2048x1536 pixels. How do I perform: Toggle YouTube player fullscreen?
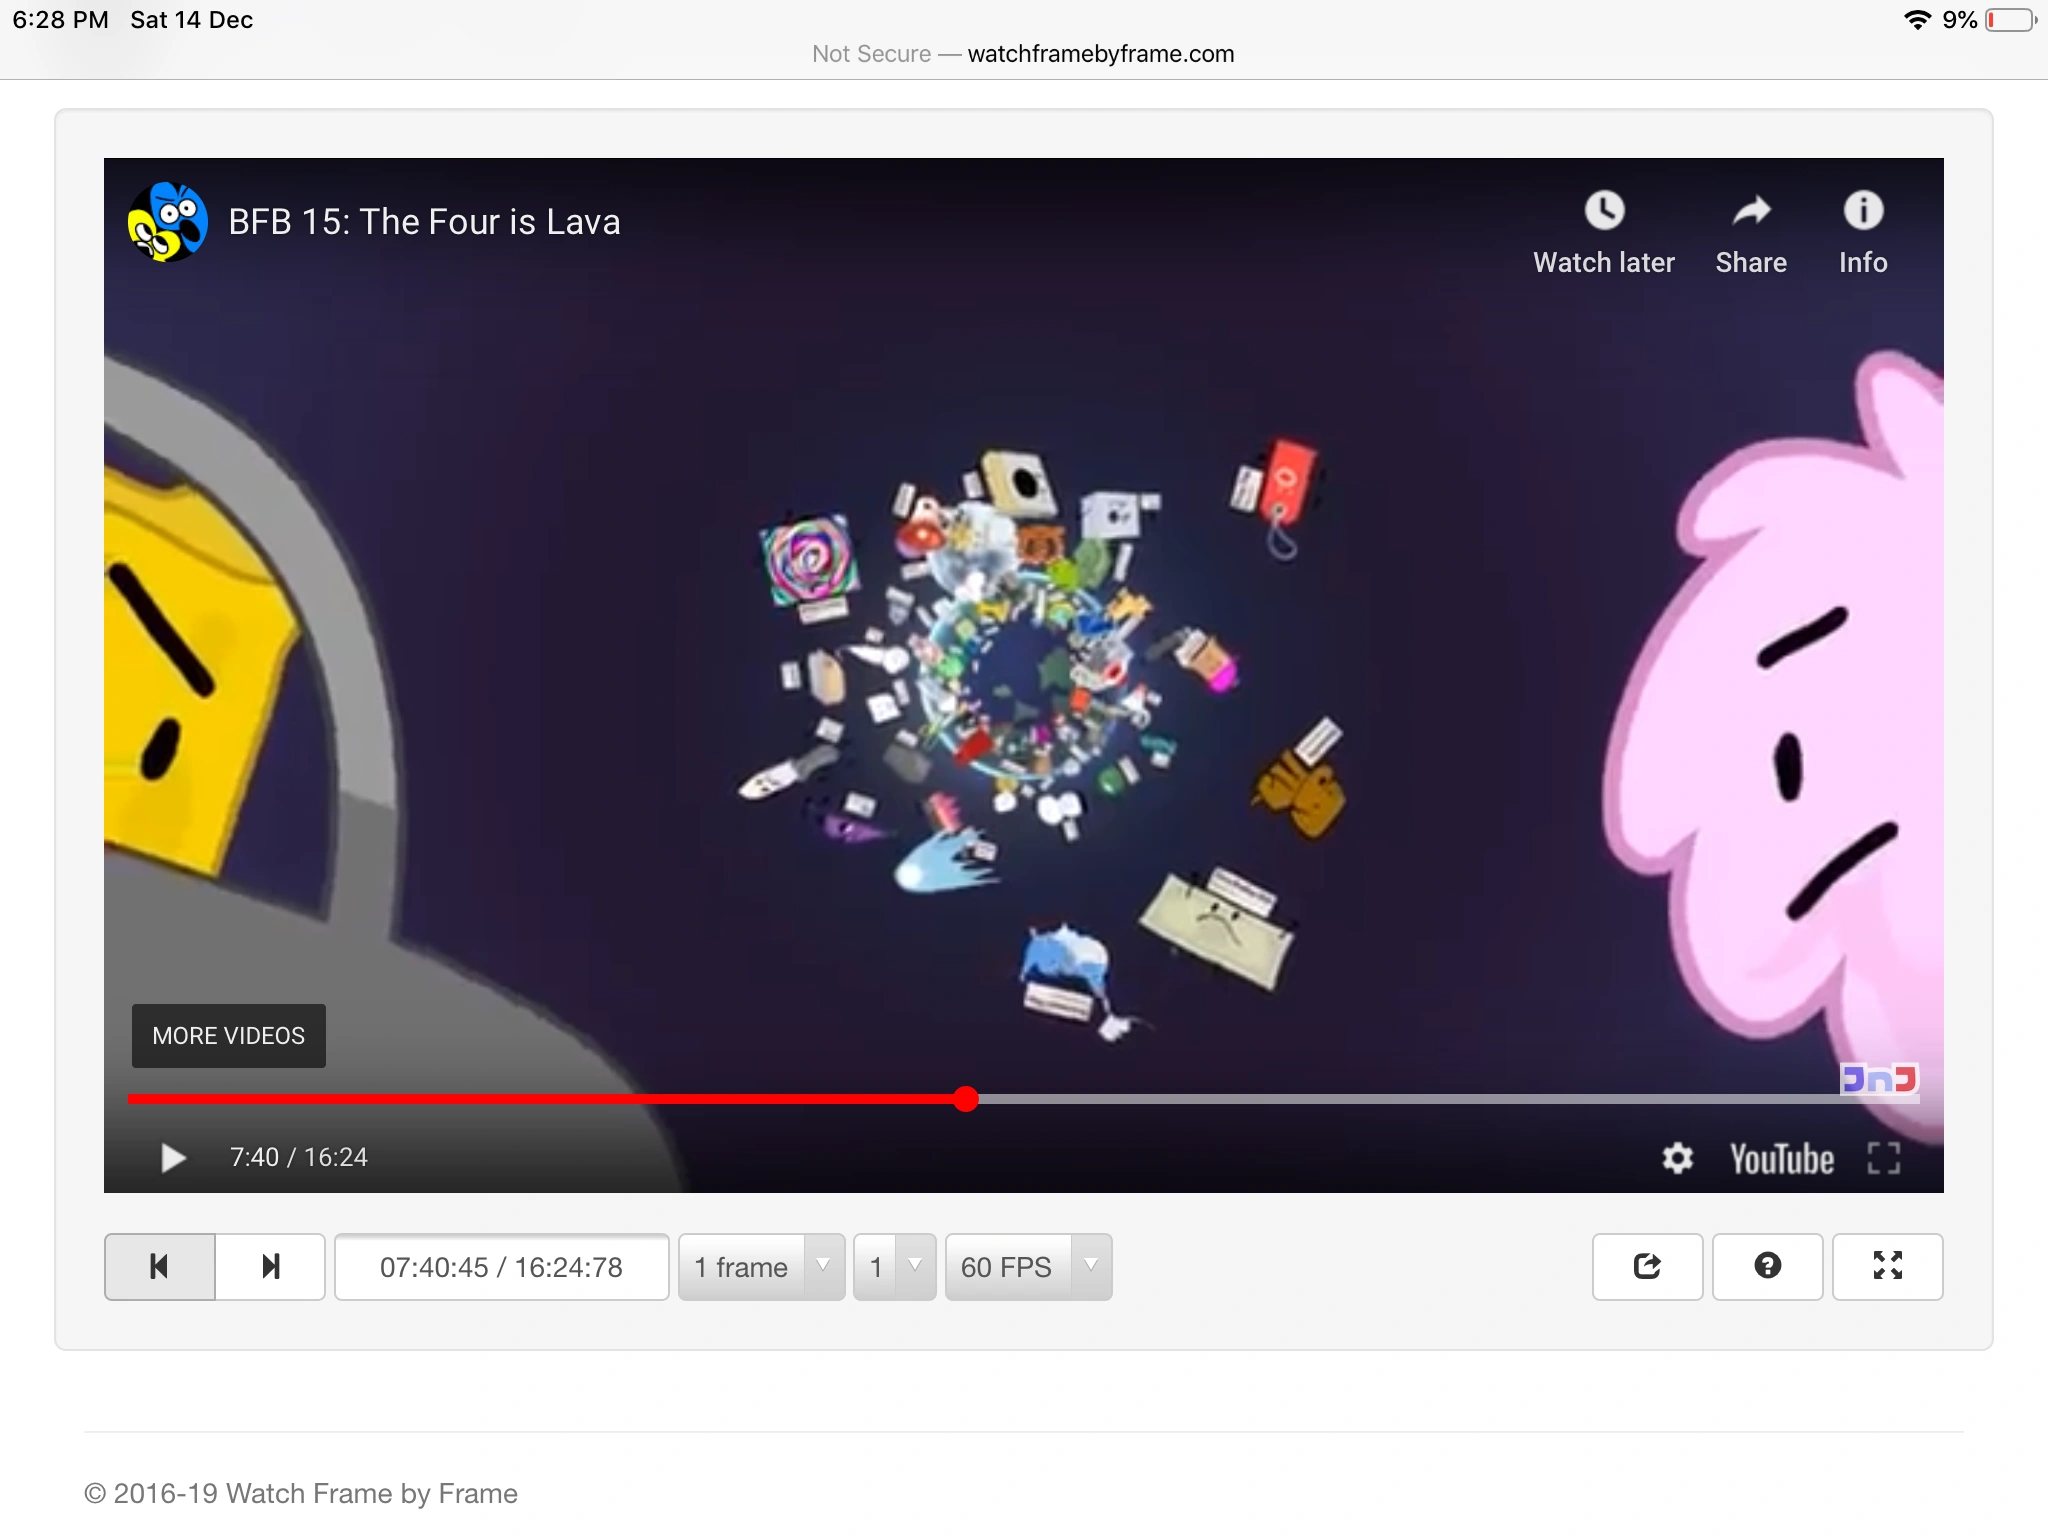point(1883,1158)
